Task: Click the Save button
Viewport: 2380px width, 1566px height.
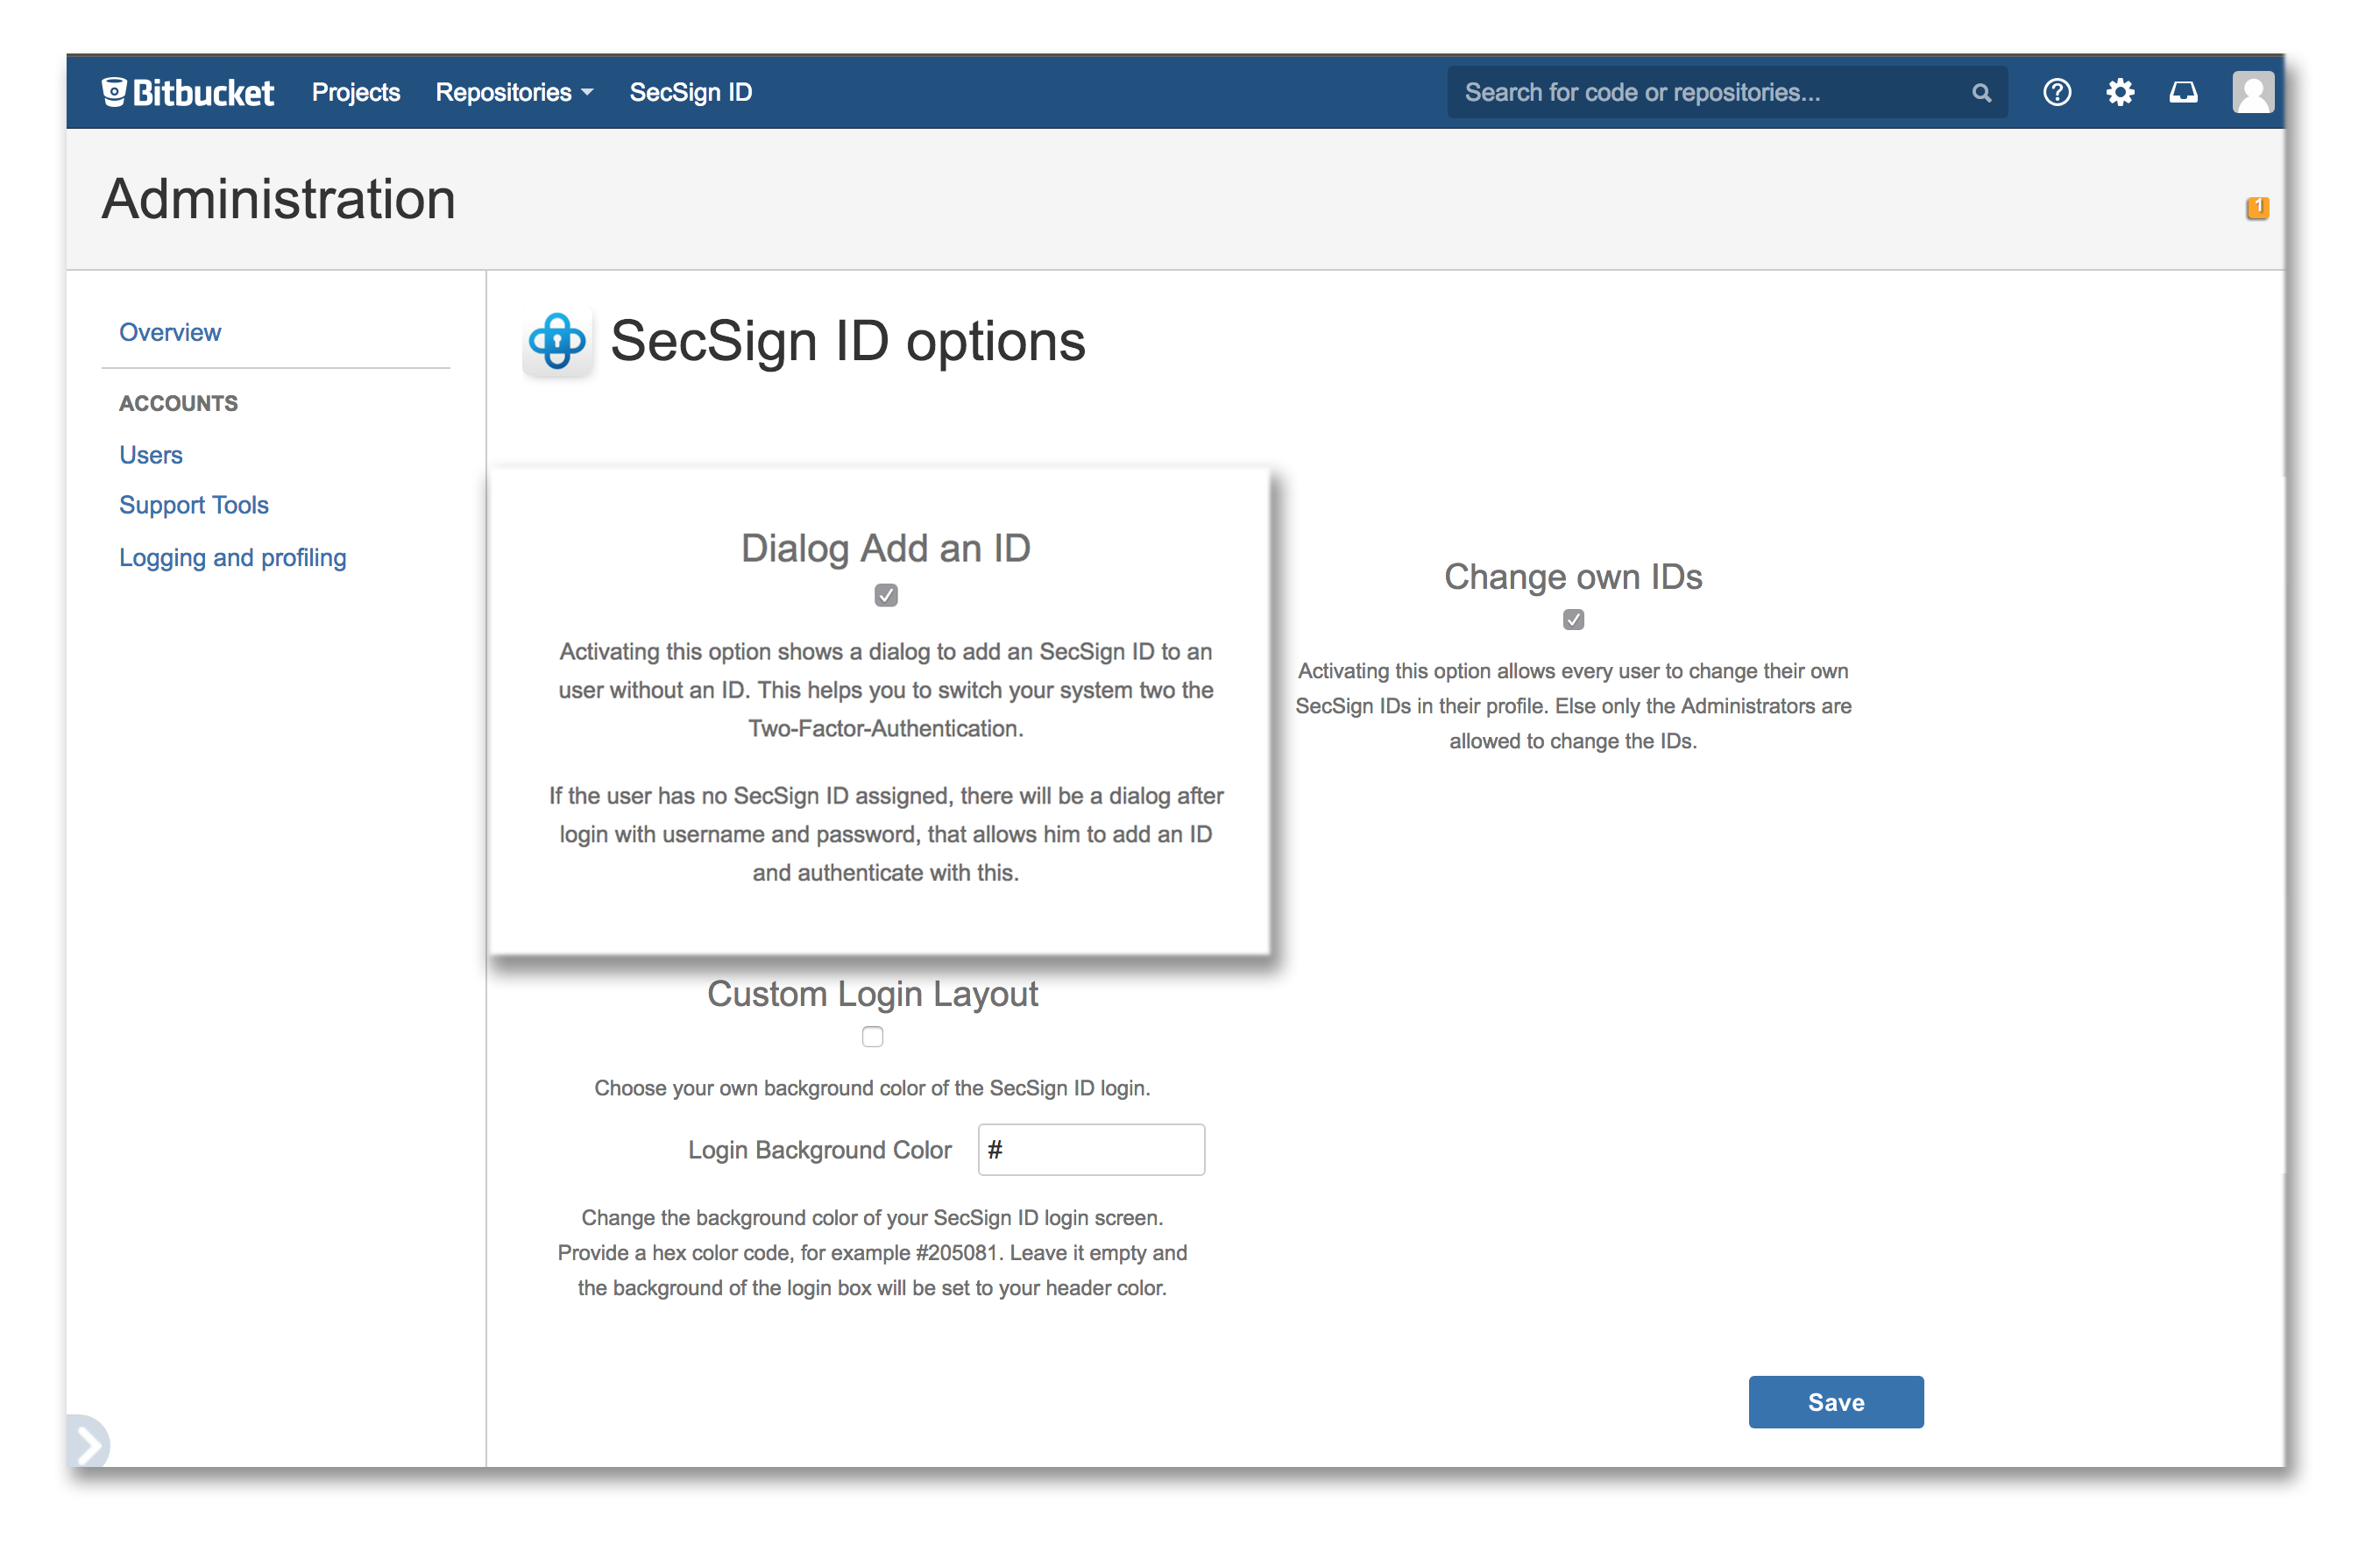Action: tap(1836, 1402)
